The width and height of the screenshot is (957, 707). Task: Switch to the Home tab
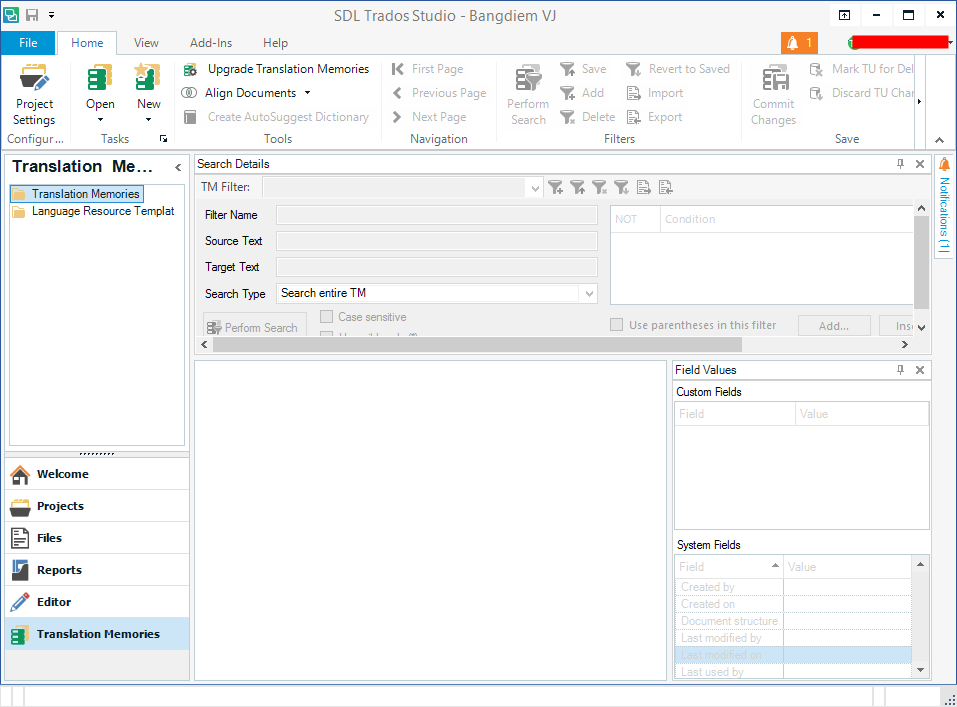click(x=87, y=43)
